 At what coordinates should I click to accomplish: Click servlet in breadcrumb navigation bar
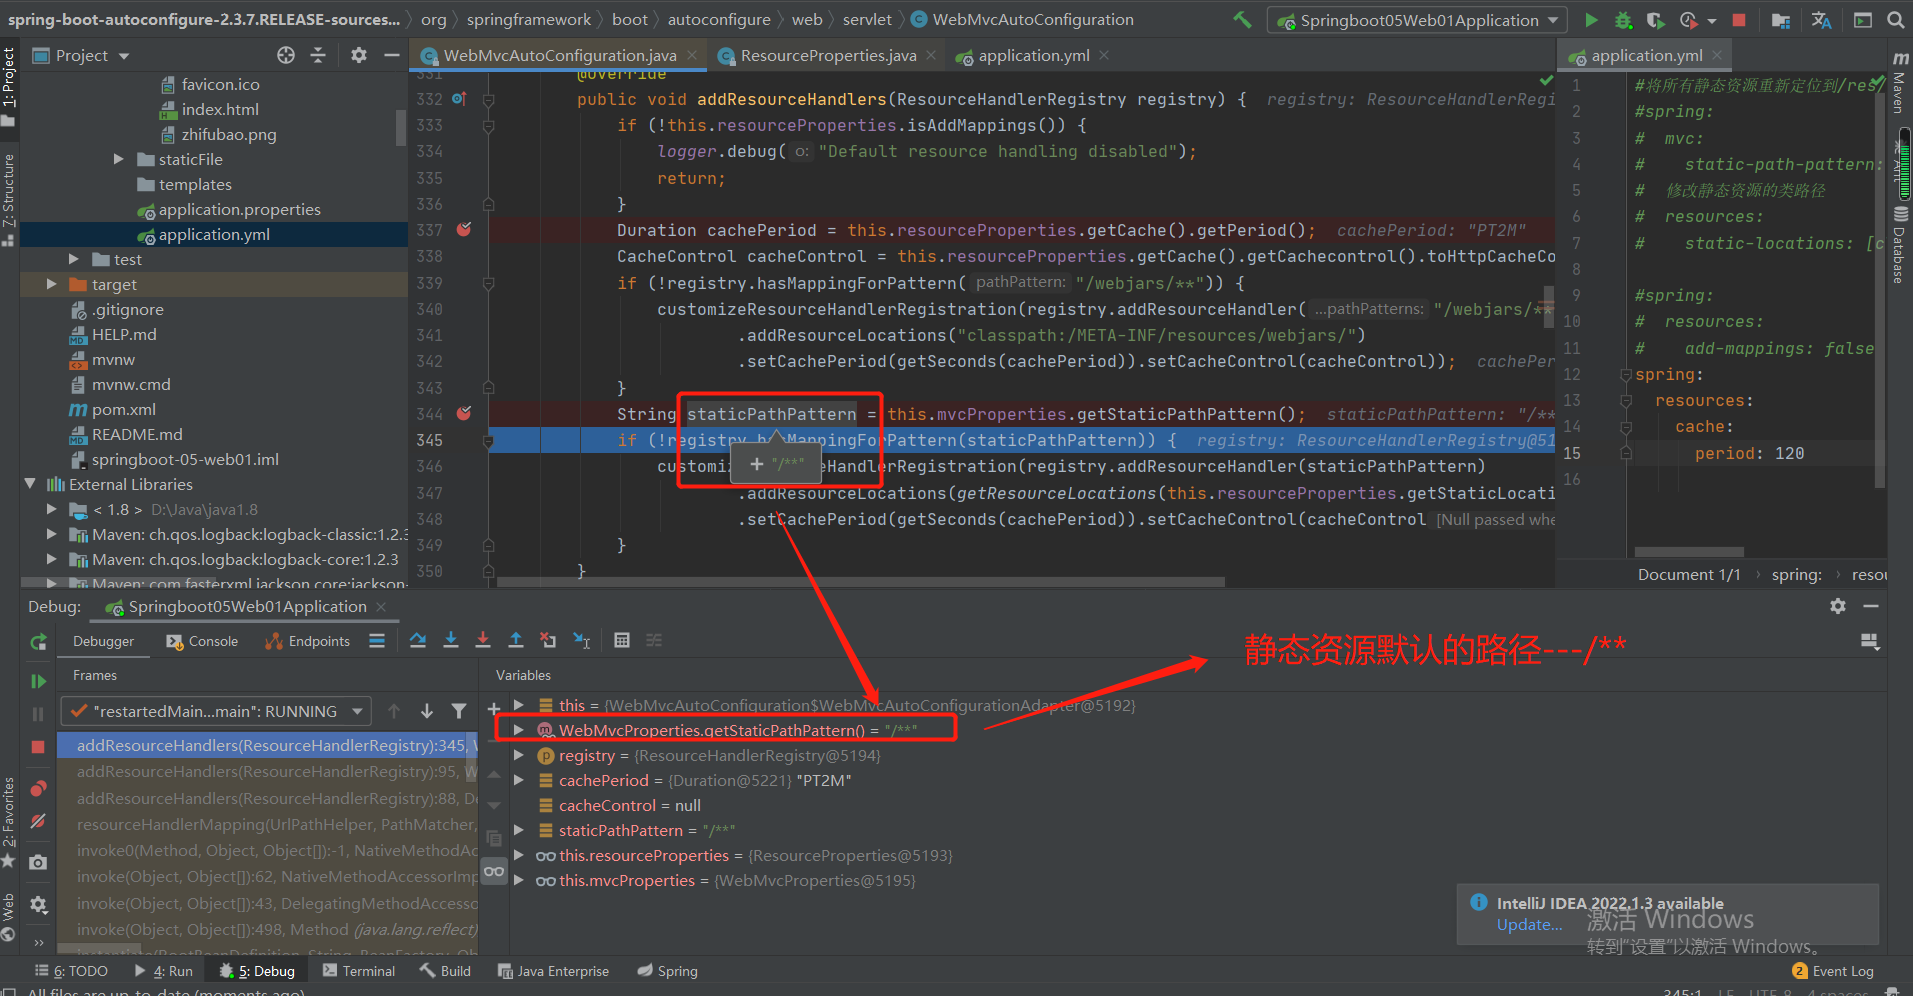point(866,19)
